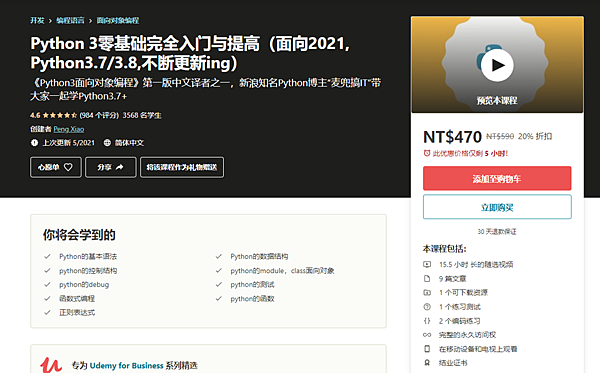Screen dimensions: 600x373
Task: Open the 编程语言 breadcrumb link
Action: (x=70, y=21)
